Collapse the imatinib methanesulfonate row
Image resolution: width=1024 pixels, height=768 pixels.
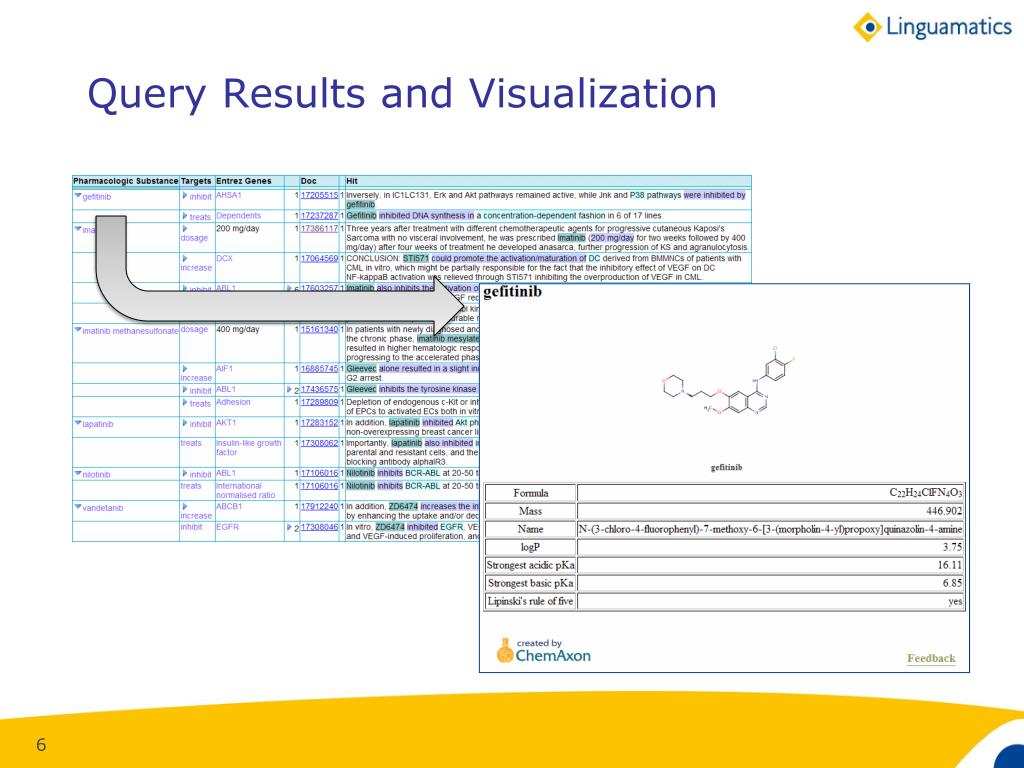78,330
